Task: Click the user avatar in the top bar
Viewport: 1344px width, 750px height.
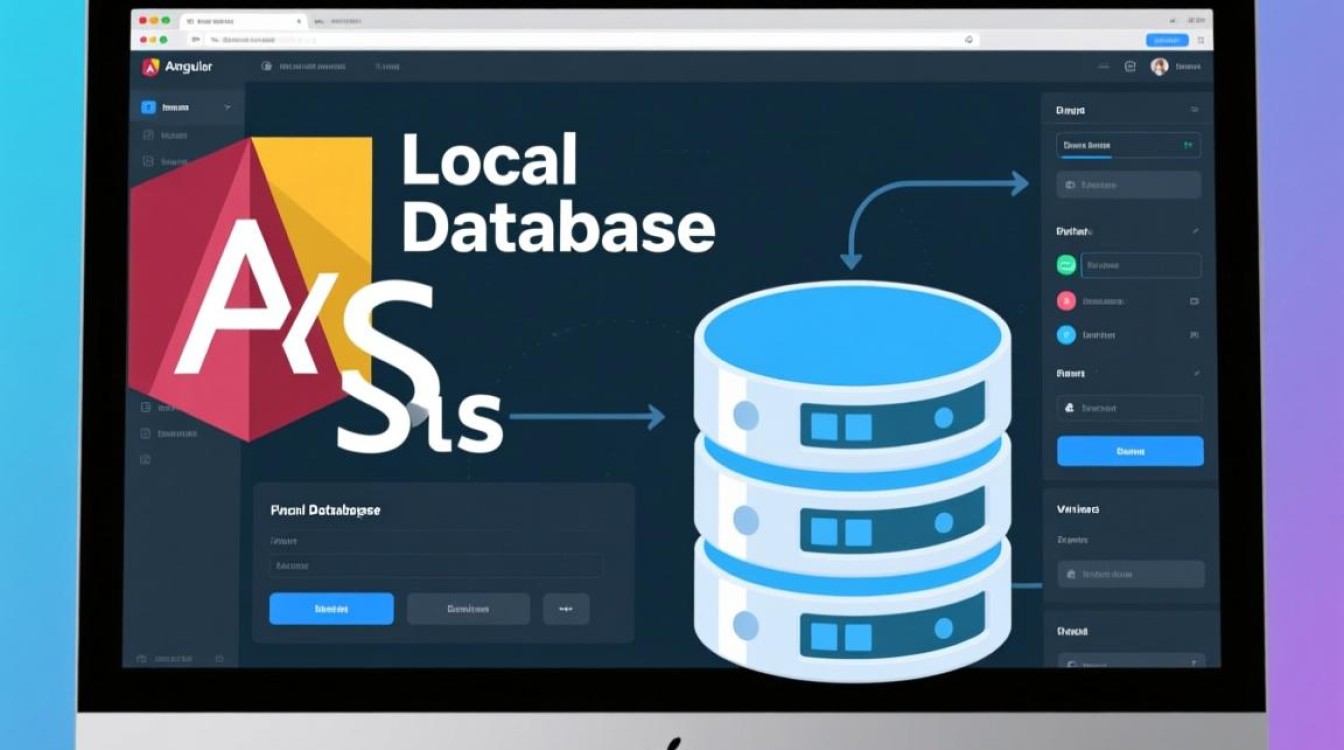Action: click(x=1159, y=67)
